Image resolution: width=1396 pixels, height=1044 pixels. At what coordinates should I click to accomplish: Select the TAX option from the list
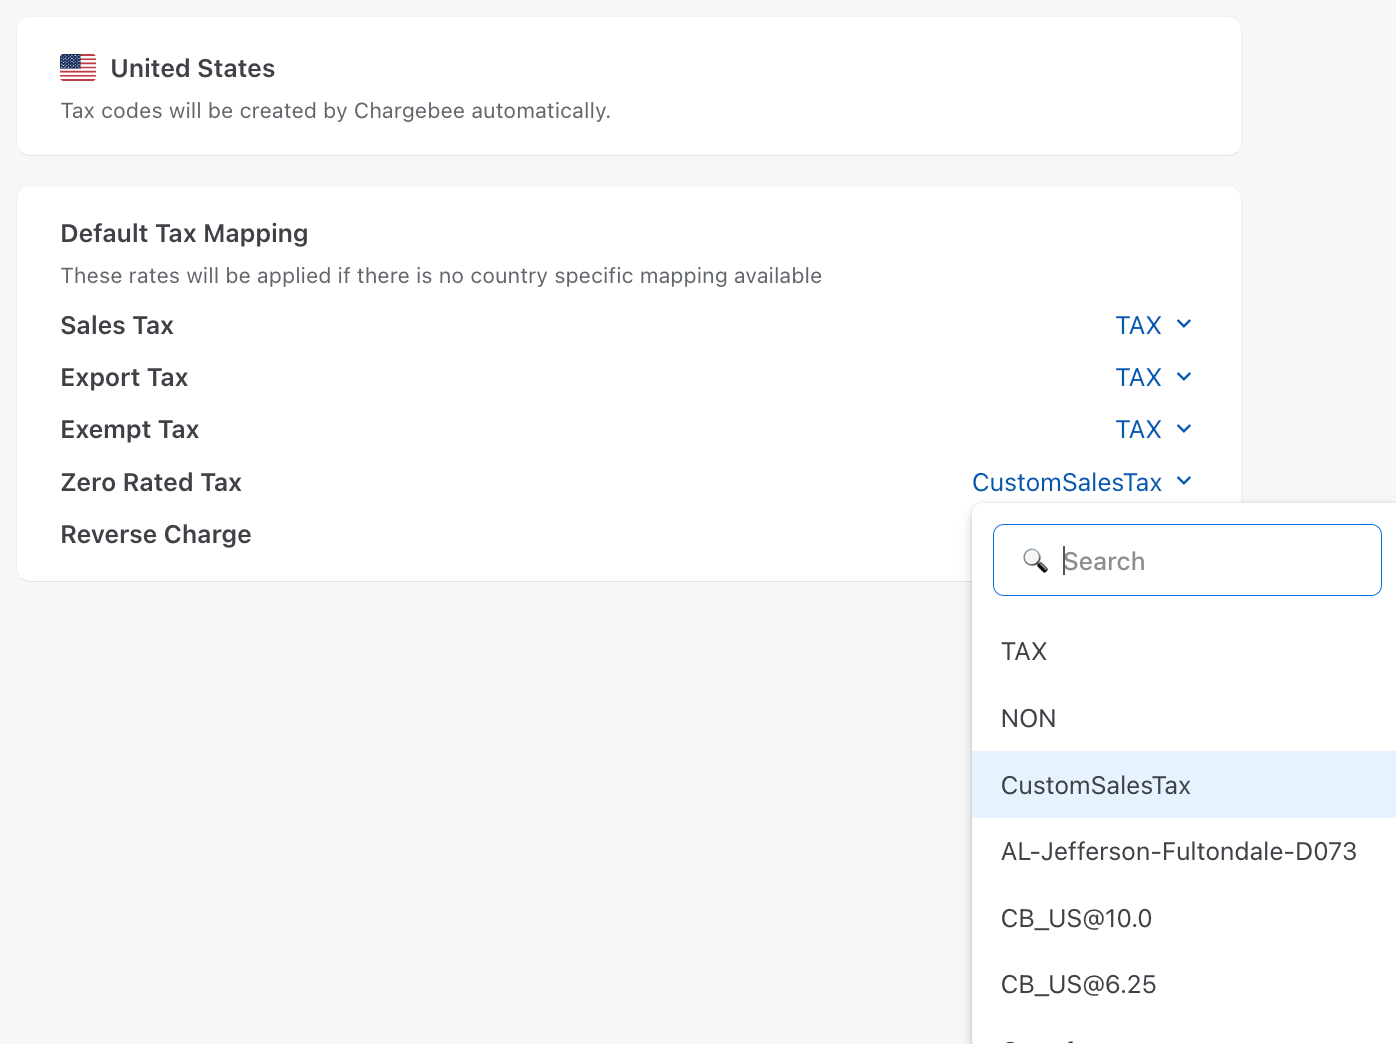(1024, 651)
